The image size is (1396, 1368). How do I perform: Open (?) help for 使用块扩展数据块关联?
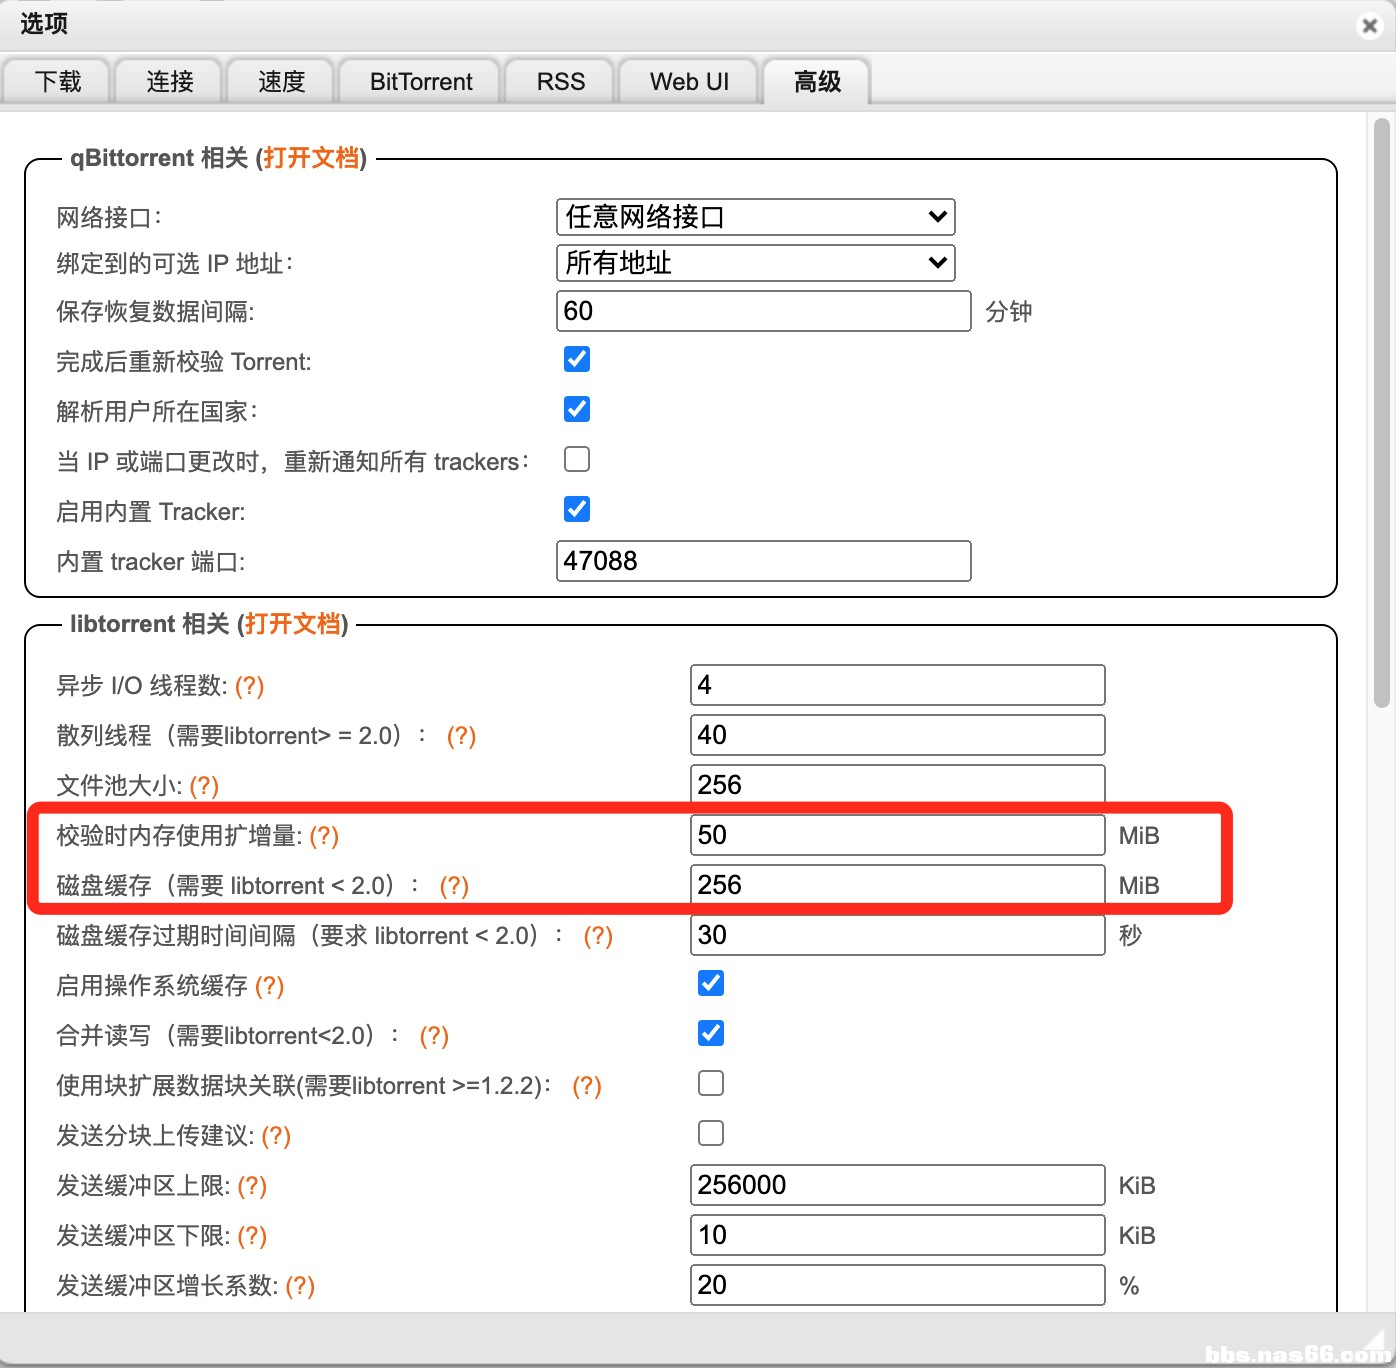point(587,1086)
